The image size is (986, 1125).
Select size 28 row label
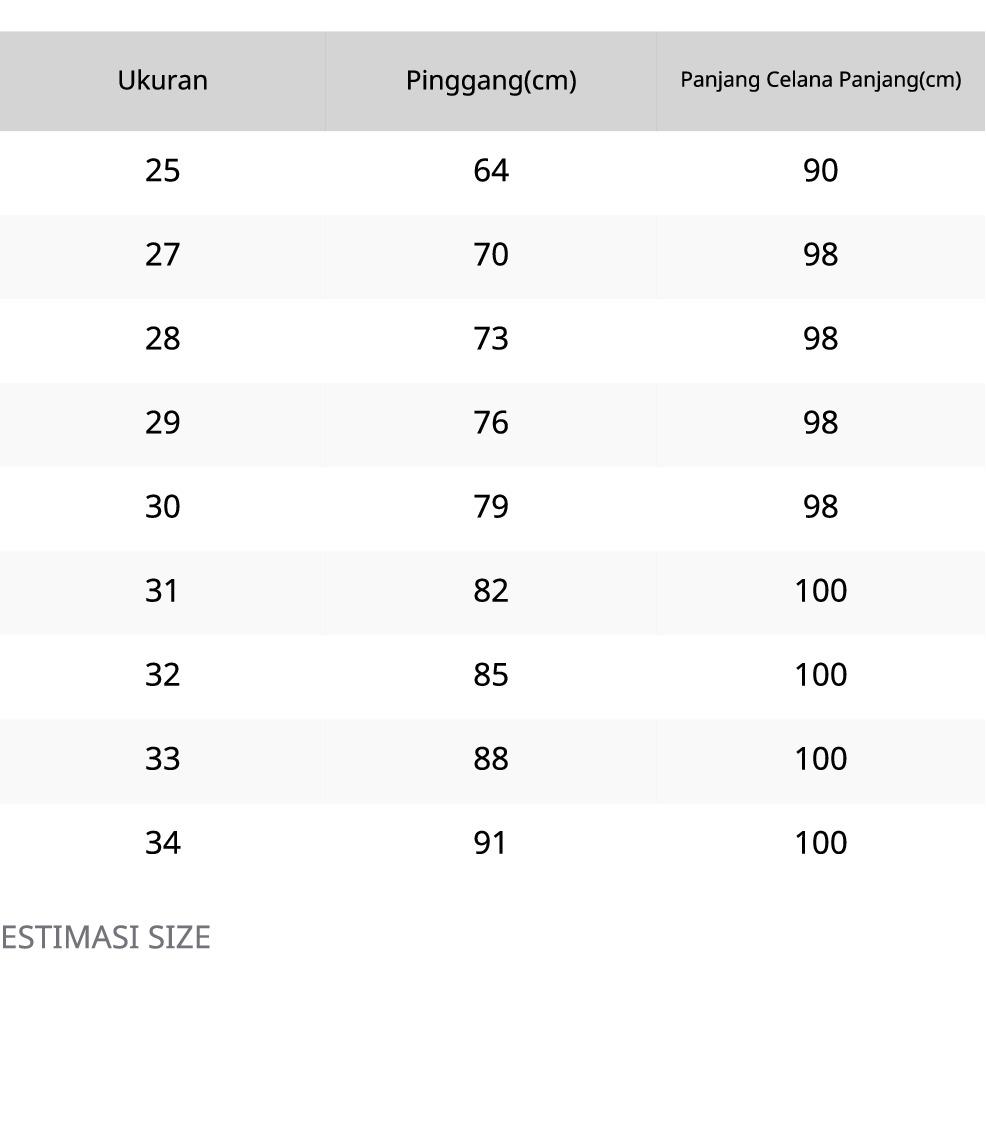[162, 339]
